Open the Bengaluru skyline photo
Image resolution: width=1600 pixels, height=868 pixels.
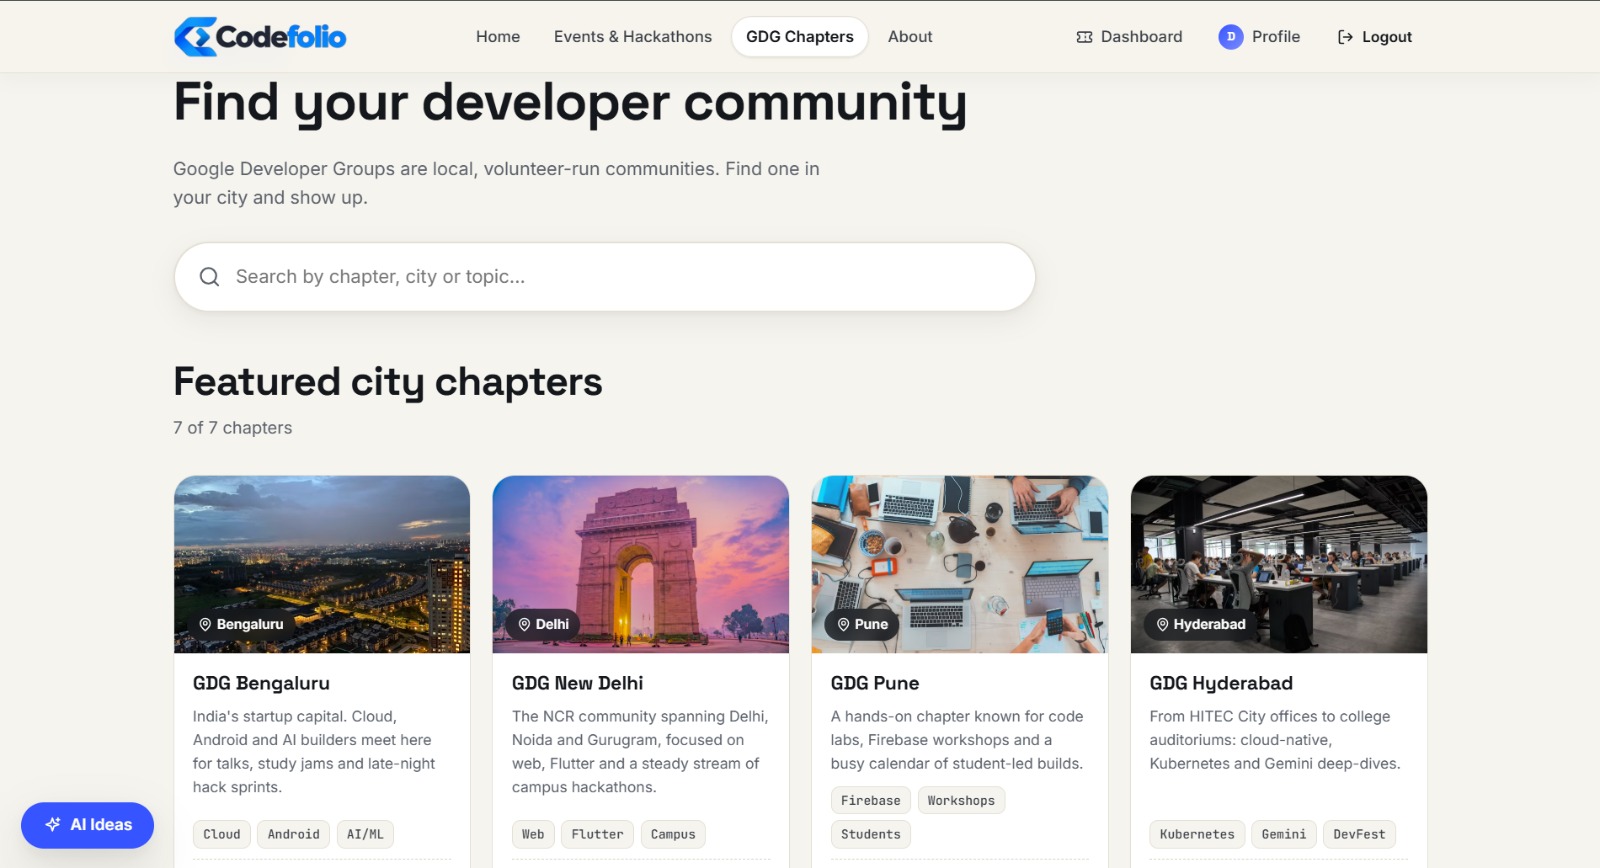322,564
